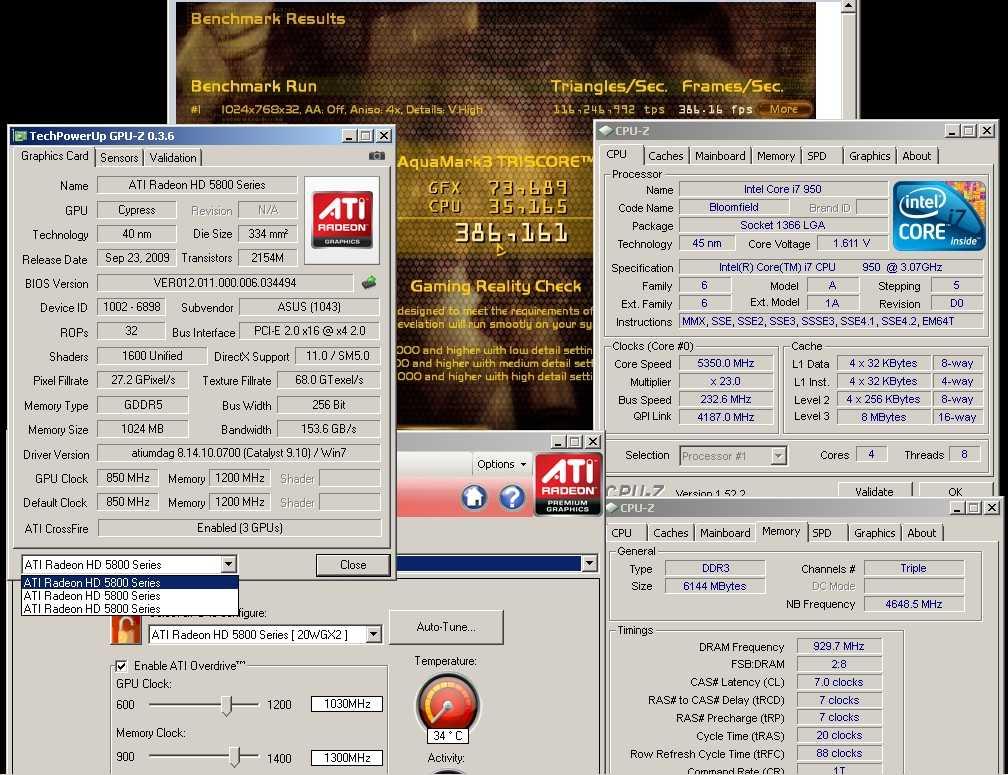Open the SPD tab in top CPU-Z window
Viewport: 1008px width, 775px height.
(817, 156)
